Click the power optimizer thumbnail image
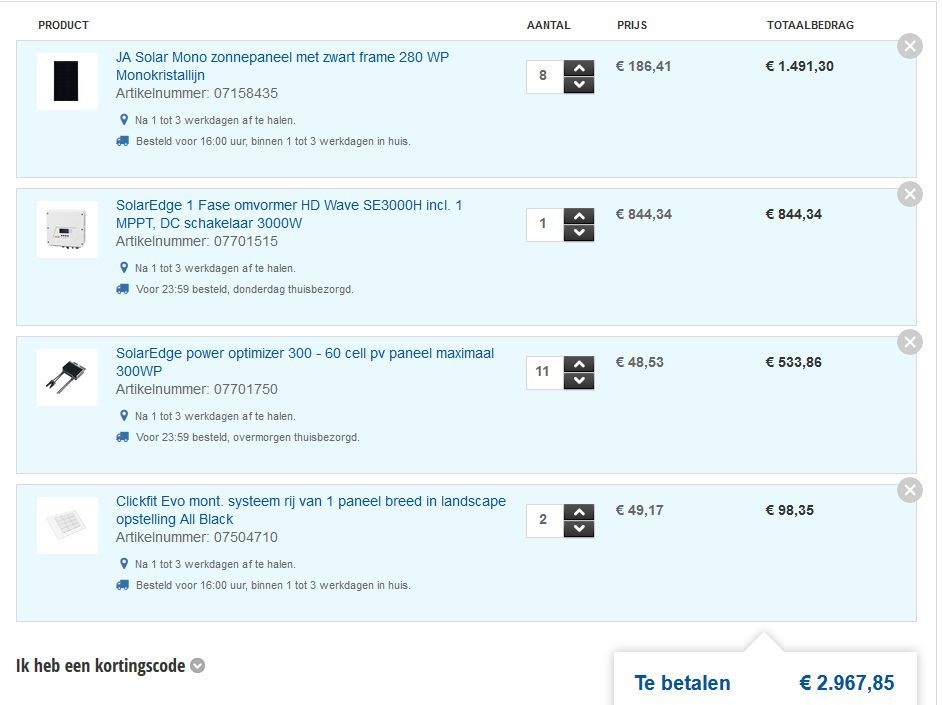Viewport: 942px width, 705px height. point(67,377)
